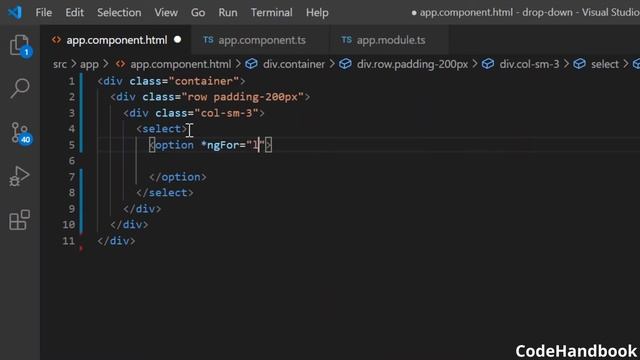This screenshot has width=640, height=360.
Task: Click the div.col-sm-3 breadcrumb segment
Action: tap(529, 64)
